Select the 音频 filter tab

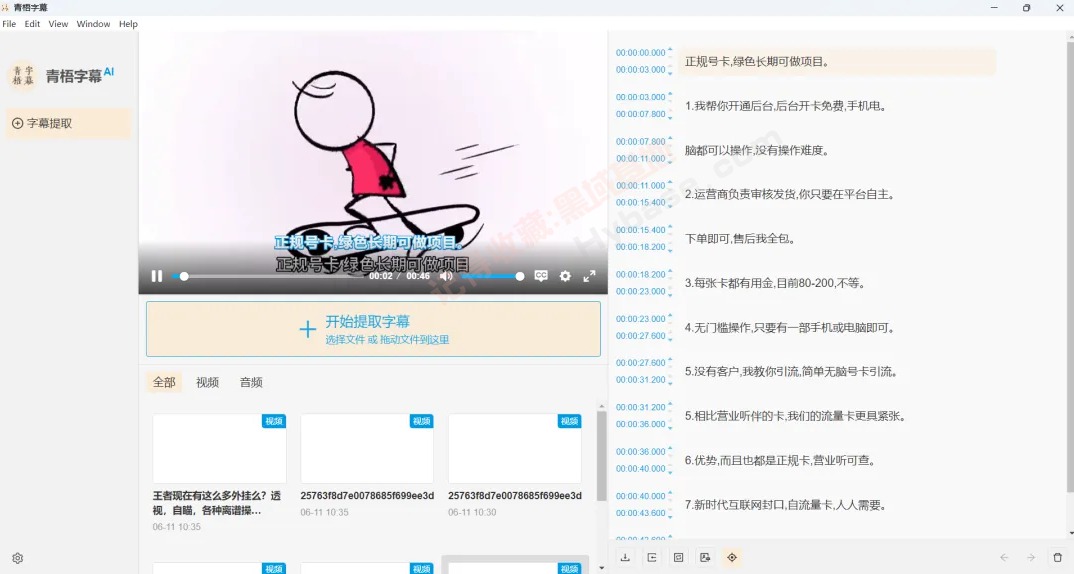coord(251,382)
